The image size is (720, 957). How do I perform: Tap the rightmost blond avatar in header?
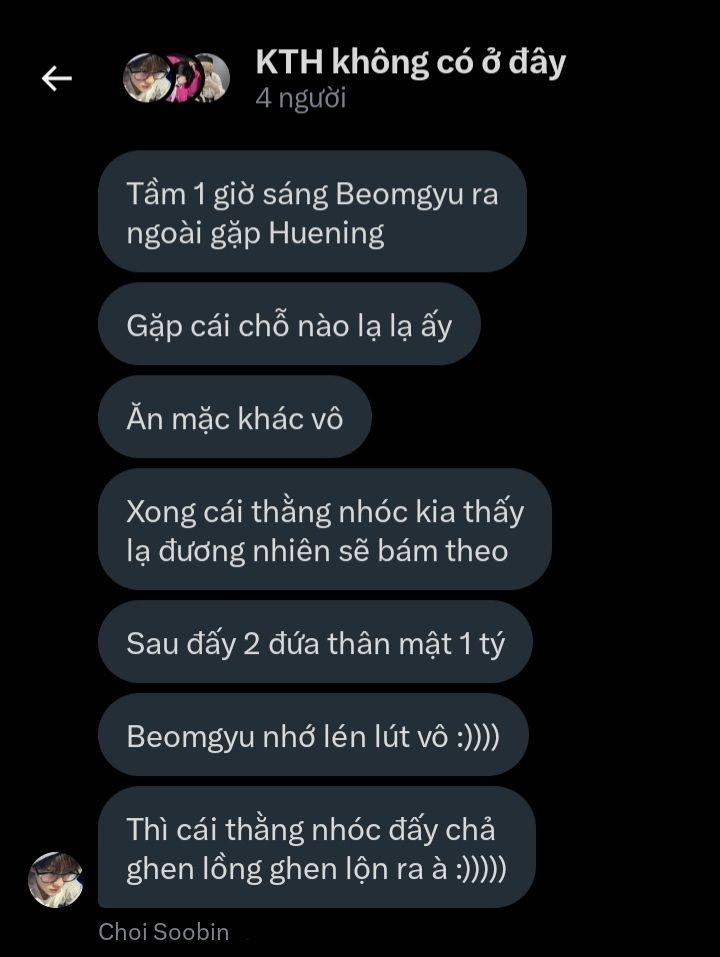214,78
